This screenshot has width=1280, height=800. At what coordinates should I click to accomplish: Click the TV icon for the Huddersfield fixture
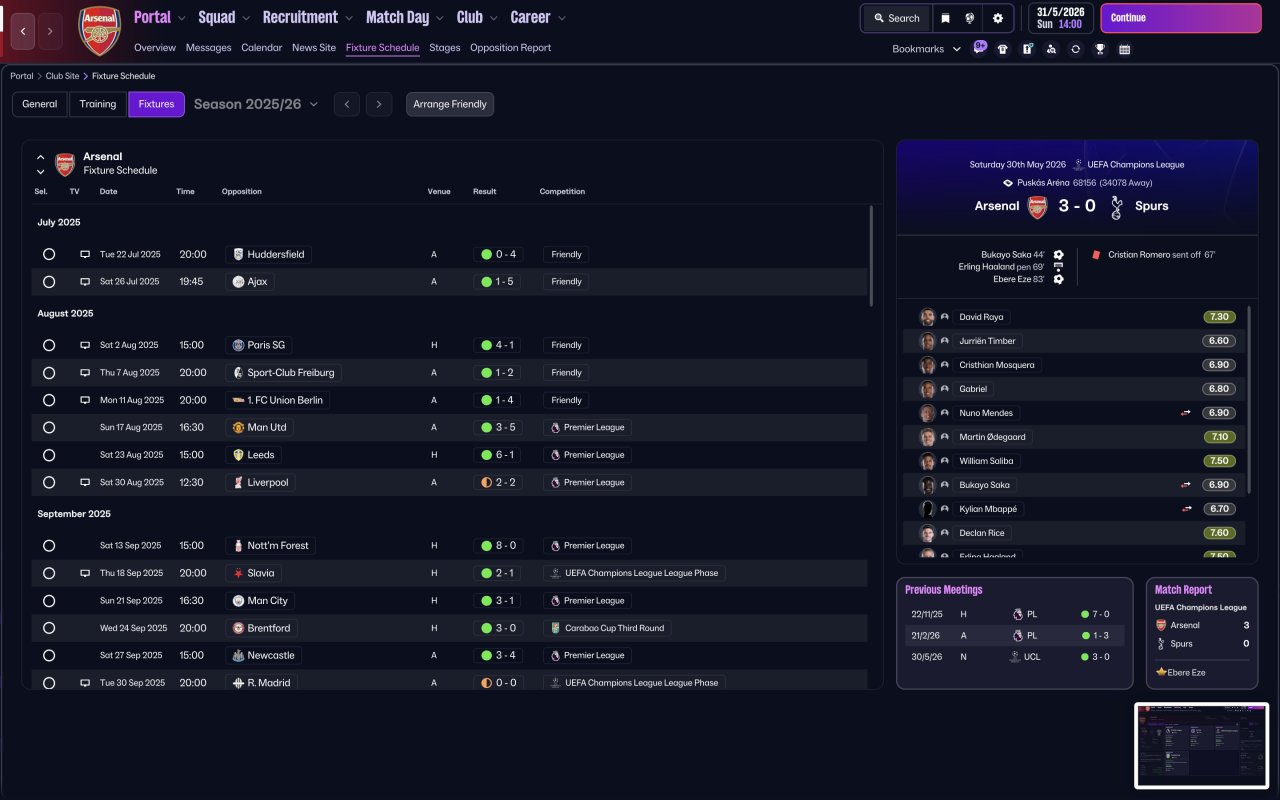click(x=85, y=255)
